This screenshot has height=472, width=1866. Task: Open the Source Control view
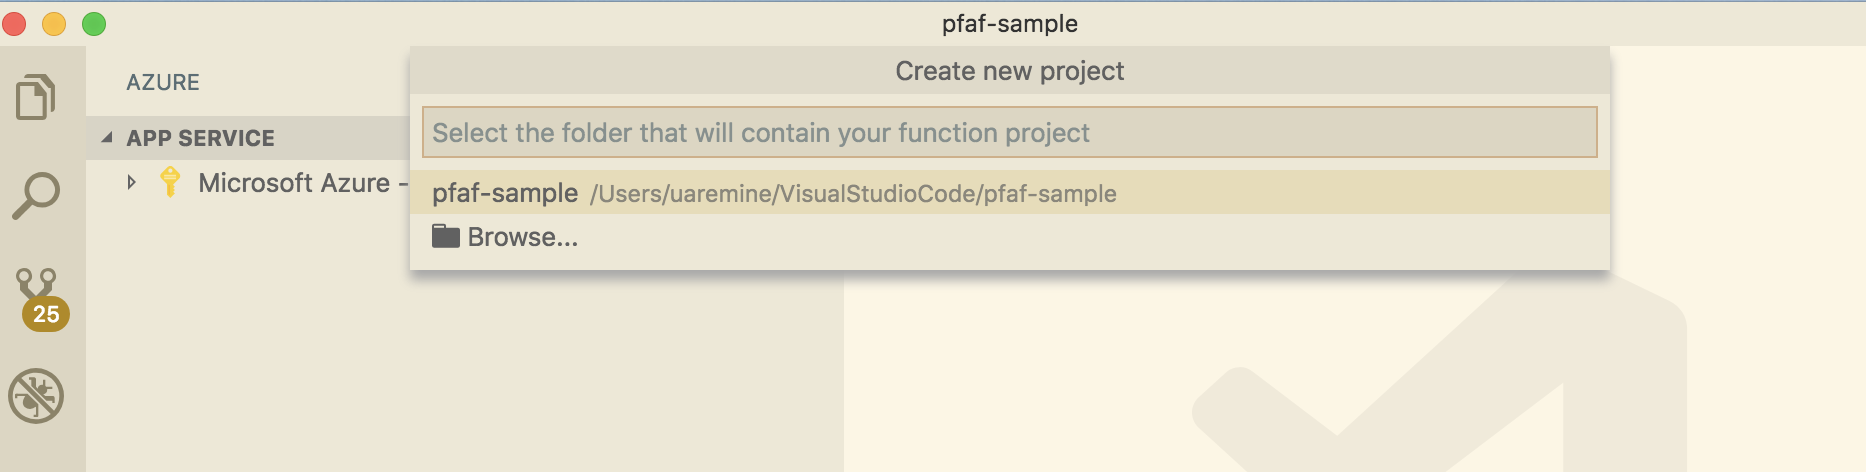(36, 285)
